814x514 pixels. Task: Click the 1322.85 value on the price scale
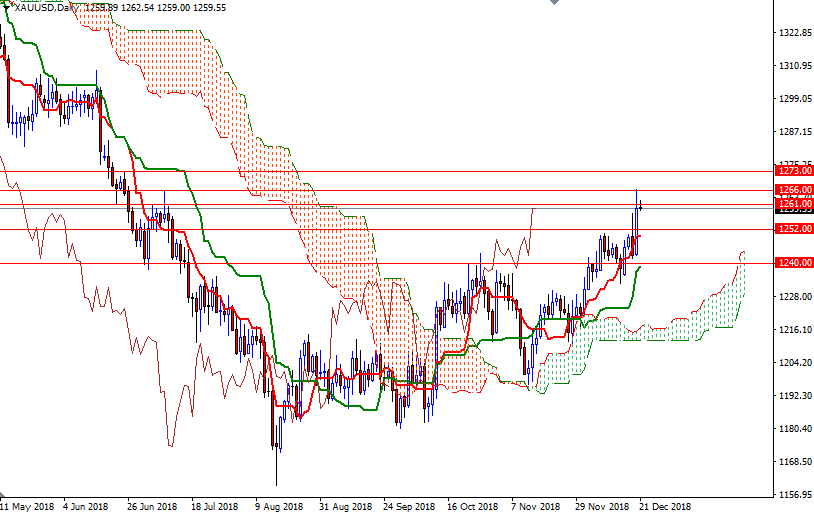pyautogui.click(x=794, y=33)
